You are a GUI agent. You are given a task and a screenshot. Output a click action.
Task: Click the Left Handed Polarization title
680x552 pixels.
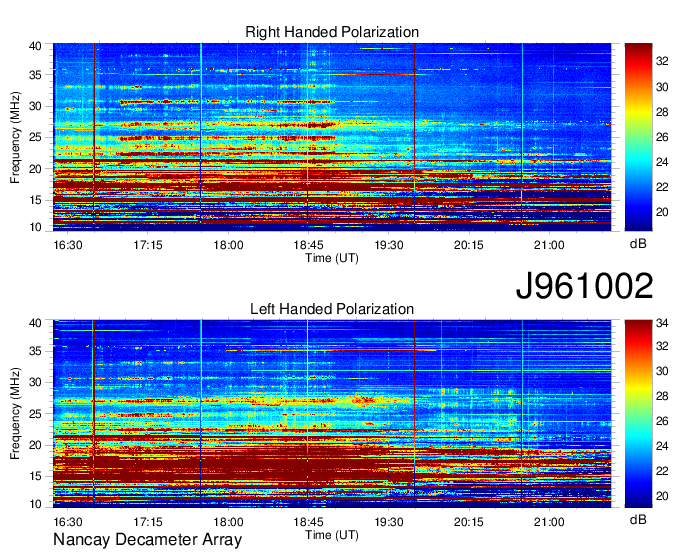click(332, 309)
